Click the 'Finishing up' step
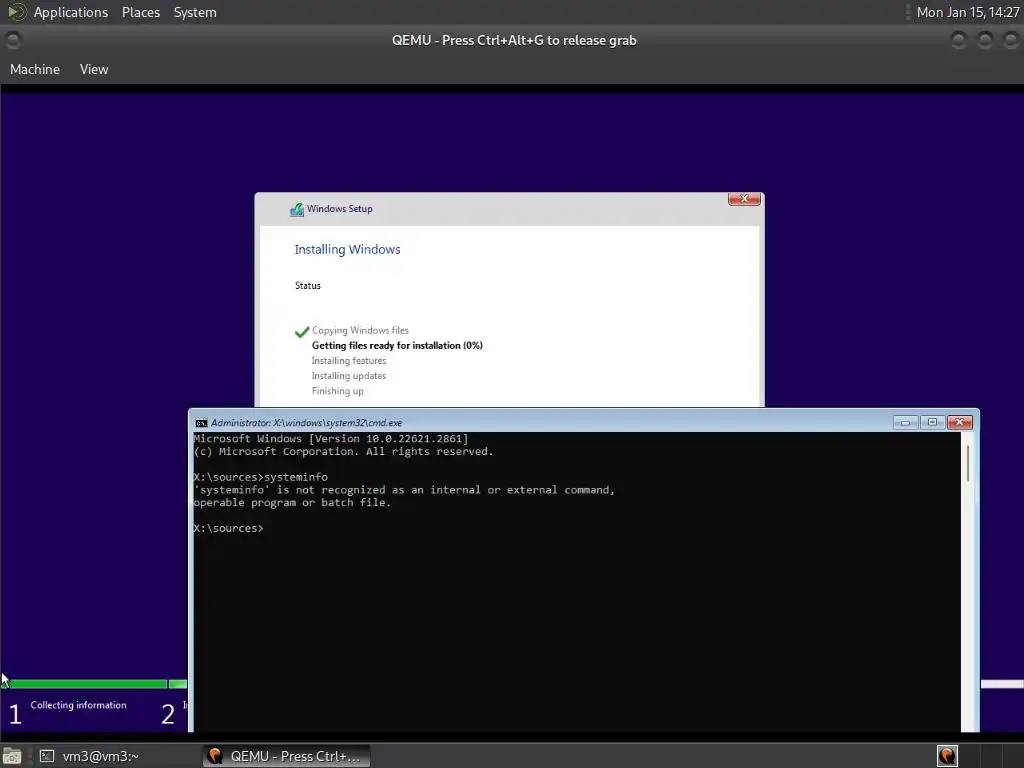Viewport: 1024px width, 768px height. [338, 391]
